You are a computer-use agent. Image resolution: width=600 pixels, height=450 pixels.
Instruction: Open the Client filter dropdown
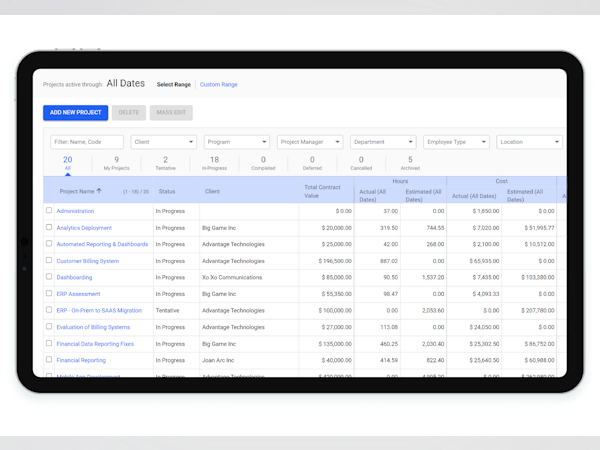tap(163, 142)
